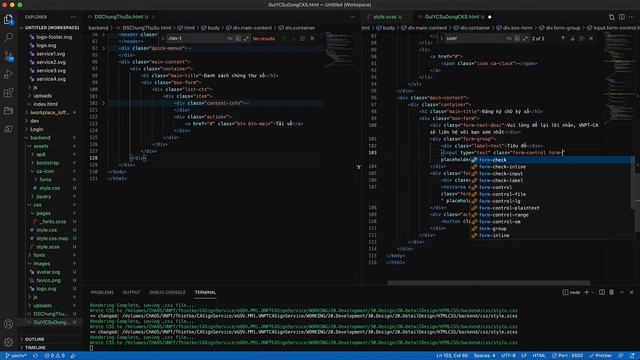Viewport: 640px width, 360px height.
Task: Add a new terminal with plus icon
Action: pos(587,292)
